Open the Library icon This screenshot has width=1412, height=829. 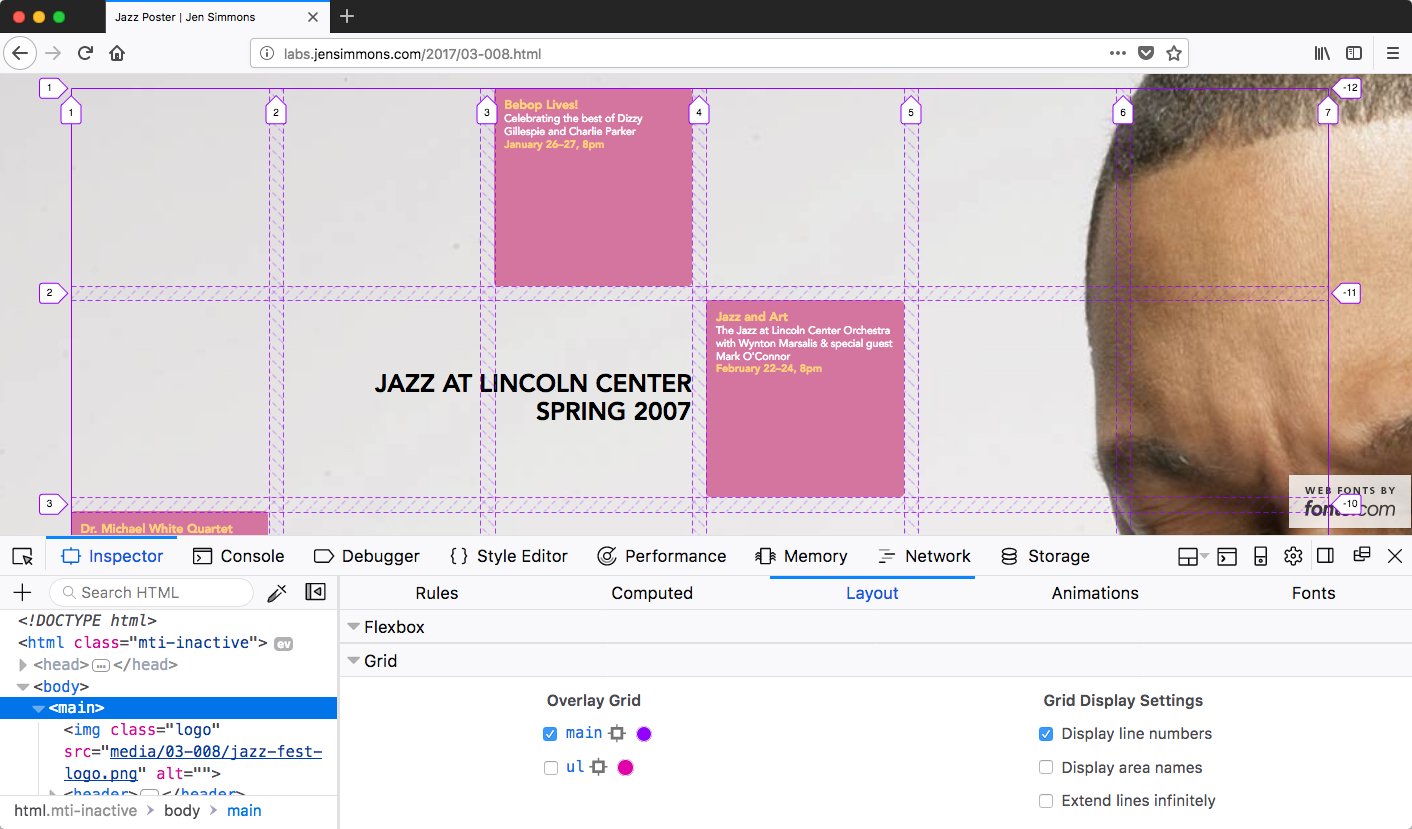click(x=1322, y=53)
